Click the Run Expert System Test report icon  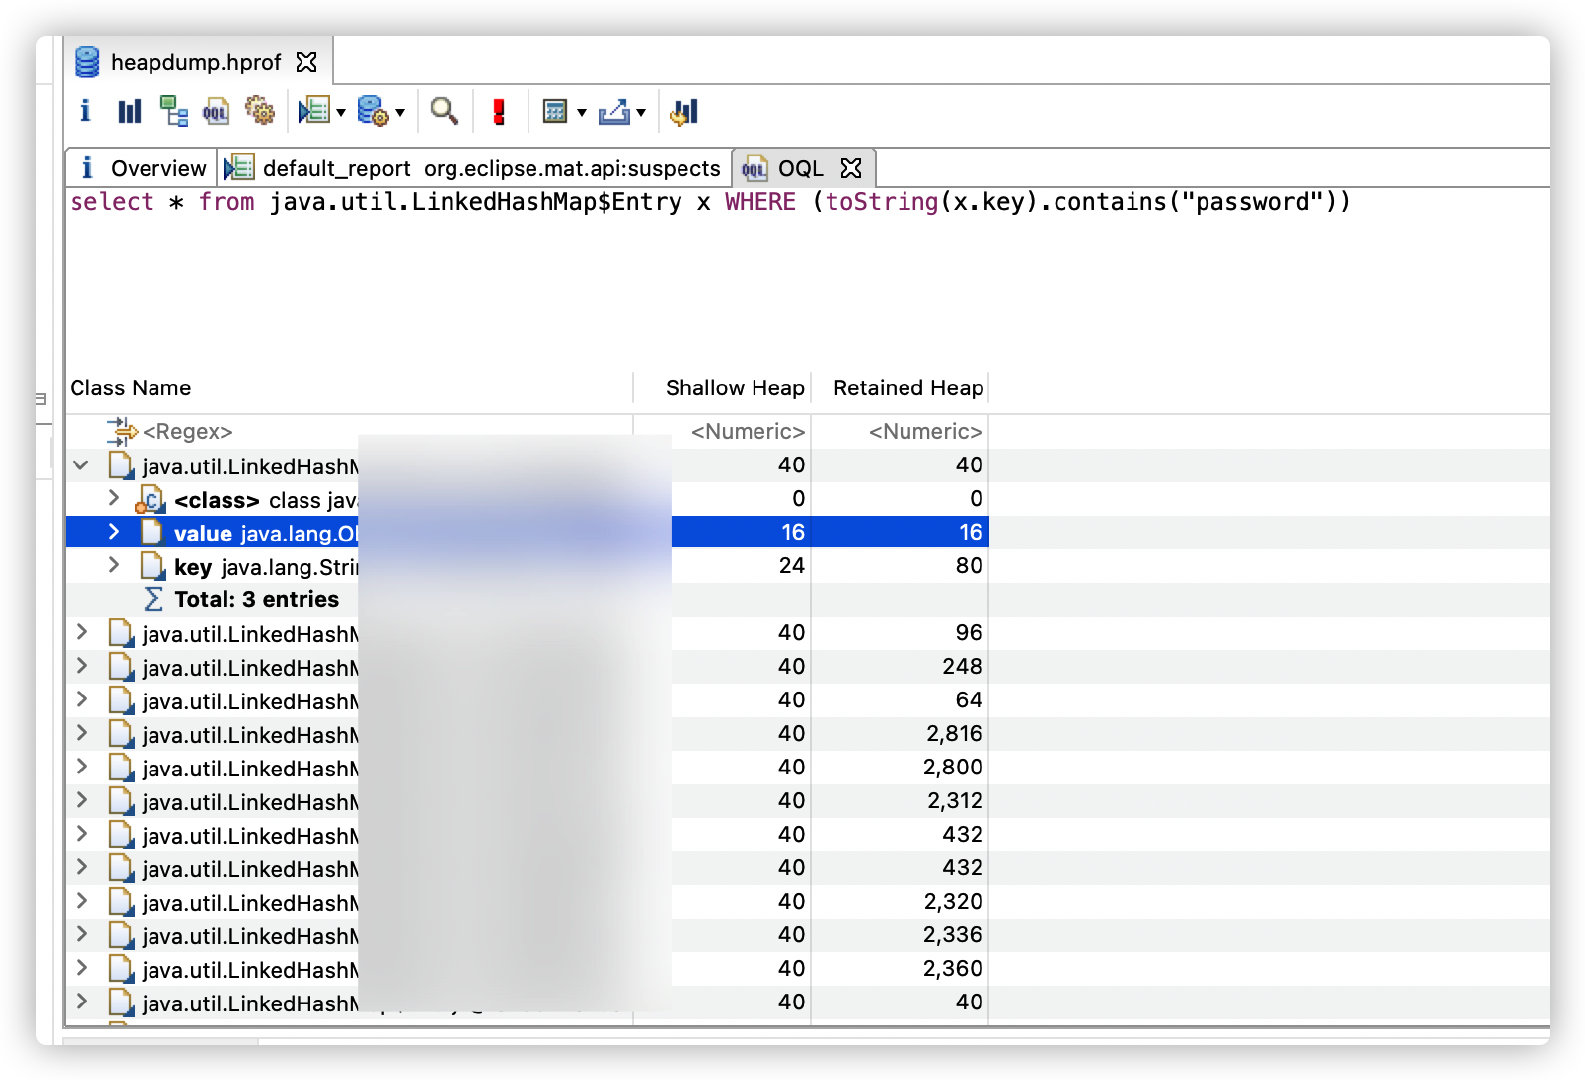314,111
